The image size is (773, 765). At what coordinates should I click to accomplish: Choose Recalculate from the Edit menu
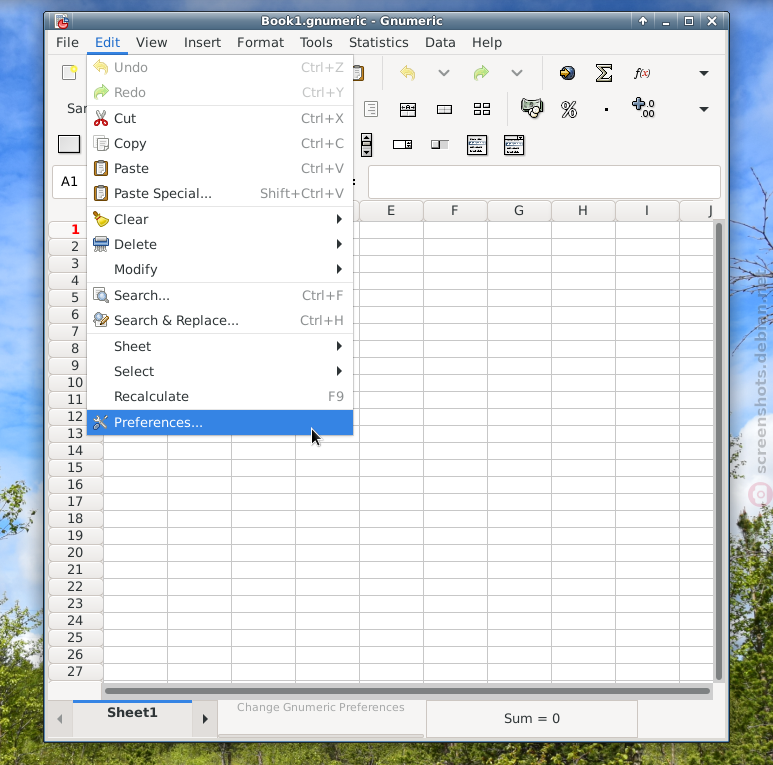pyautogui.click(x=220, y=396)
